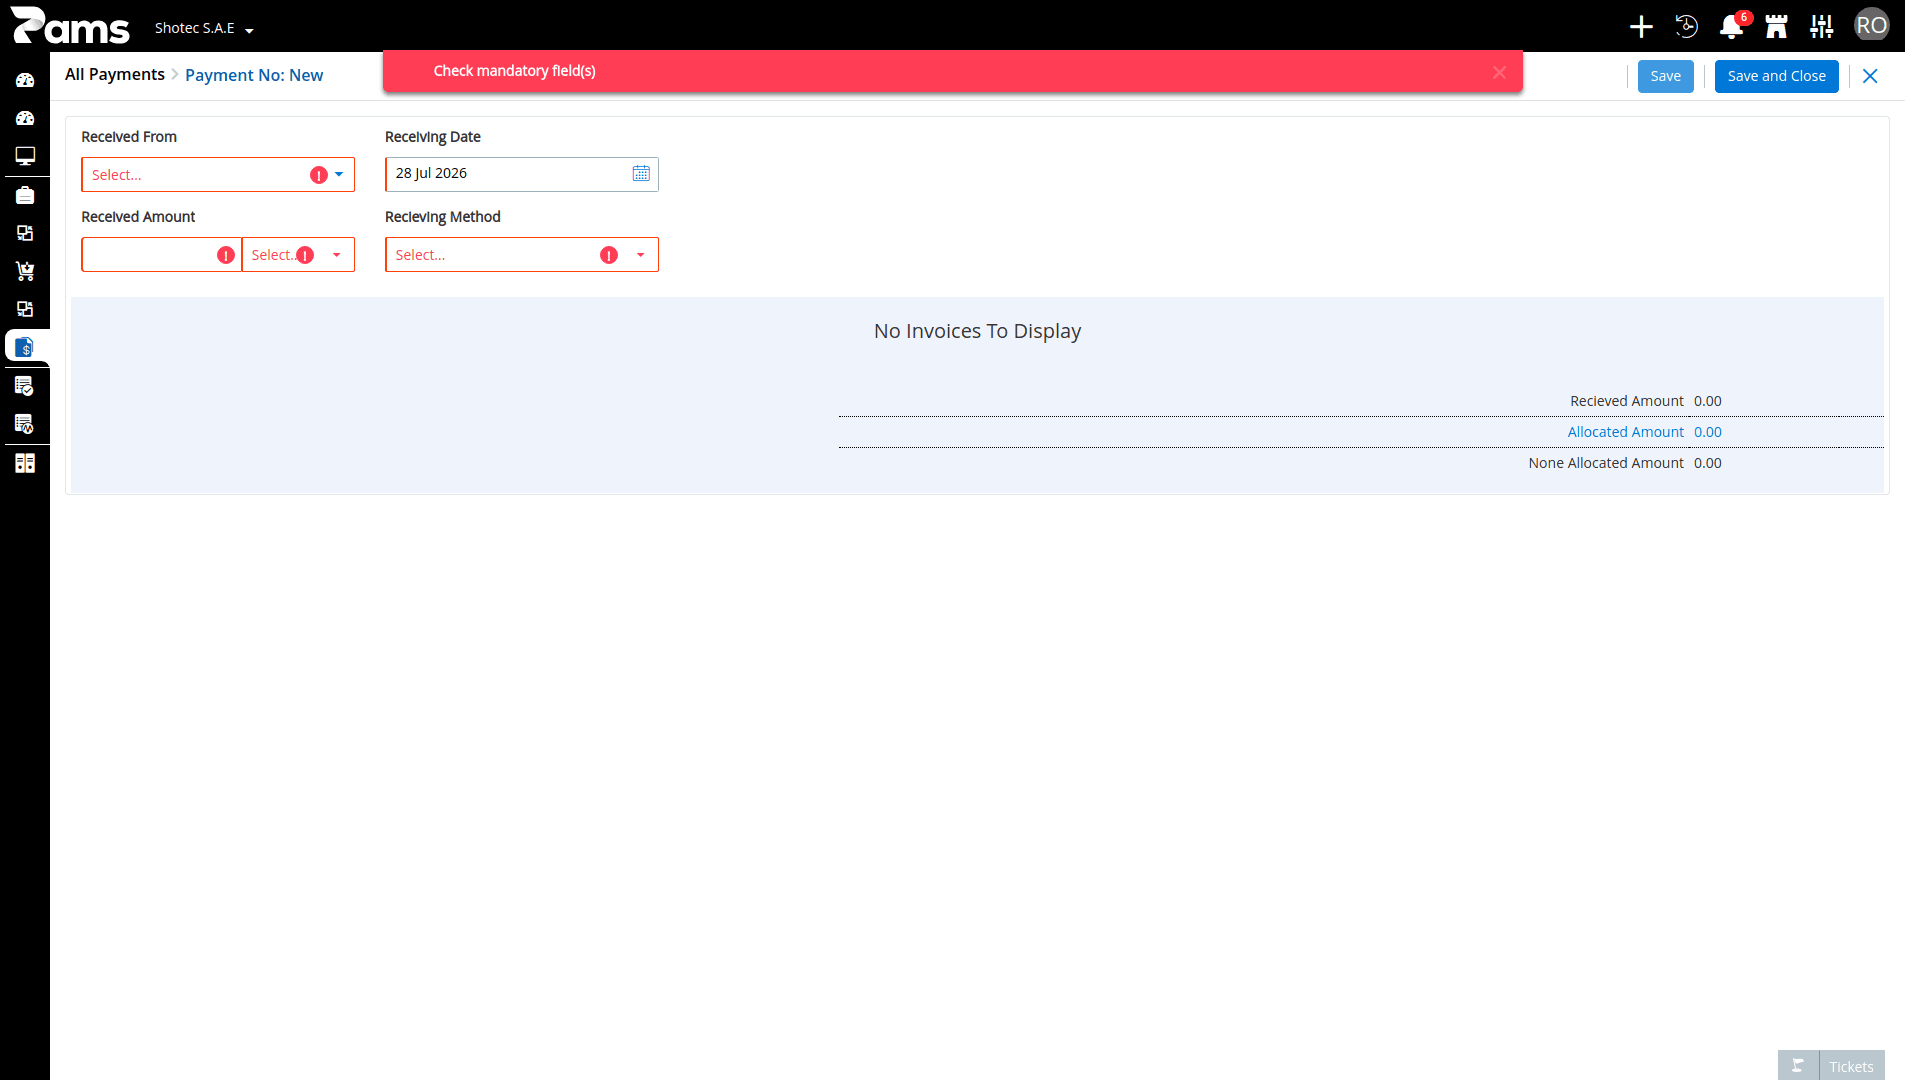Open the recent activity clock icon
The width and height of the screenshot is (1905, 1080).
pos(1686,27)
